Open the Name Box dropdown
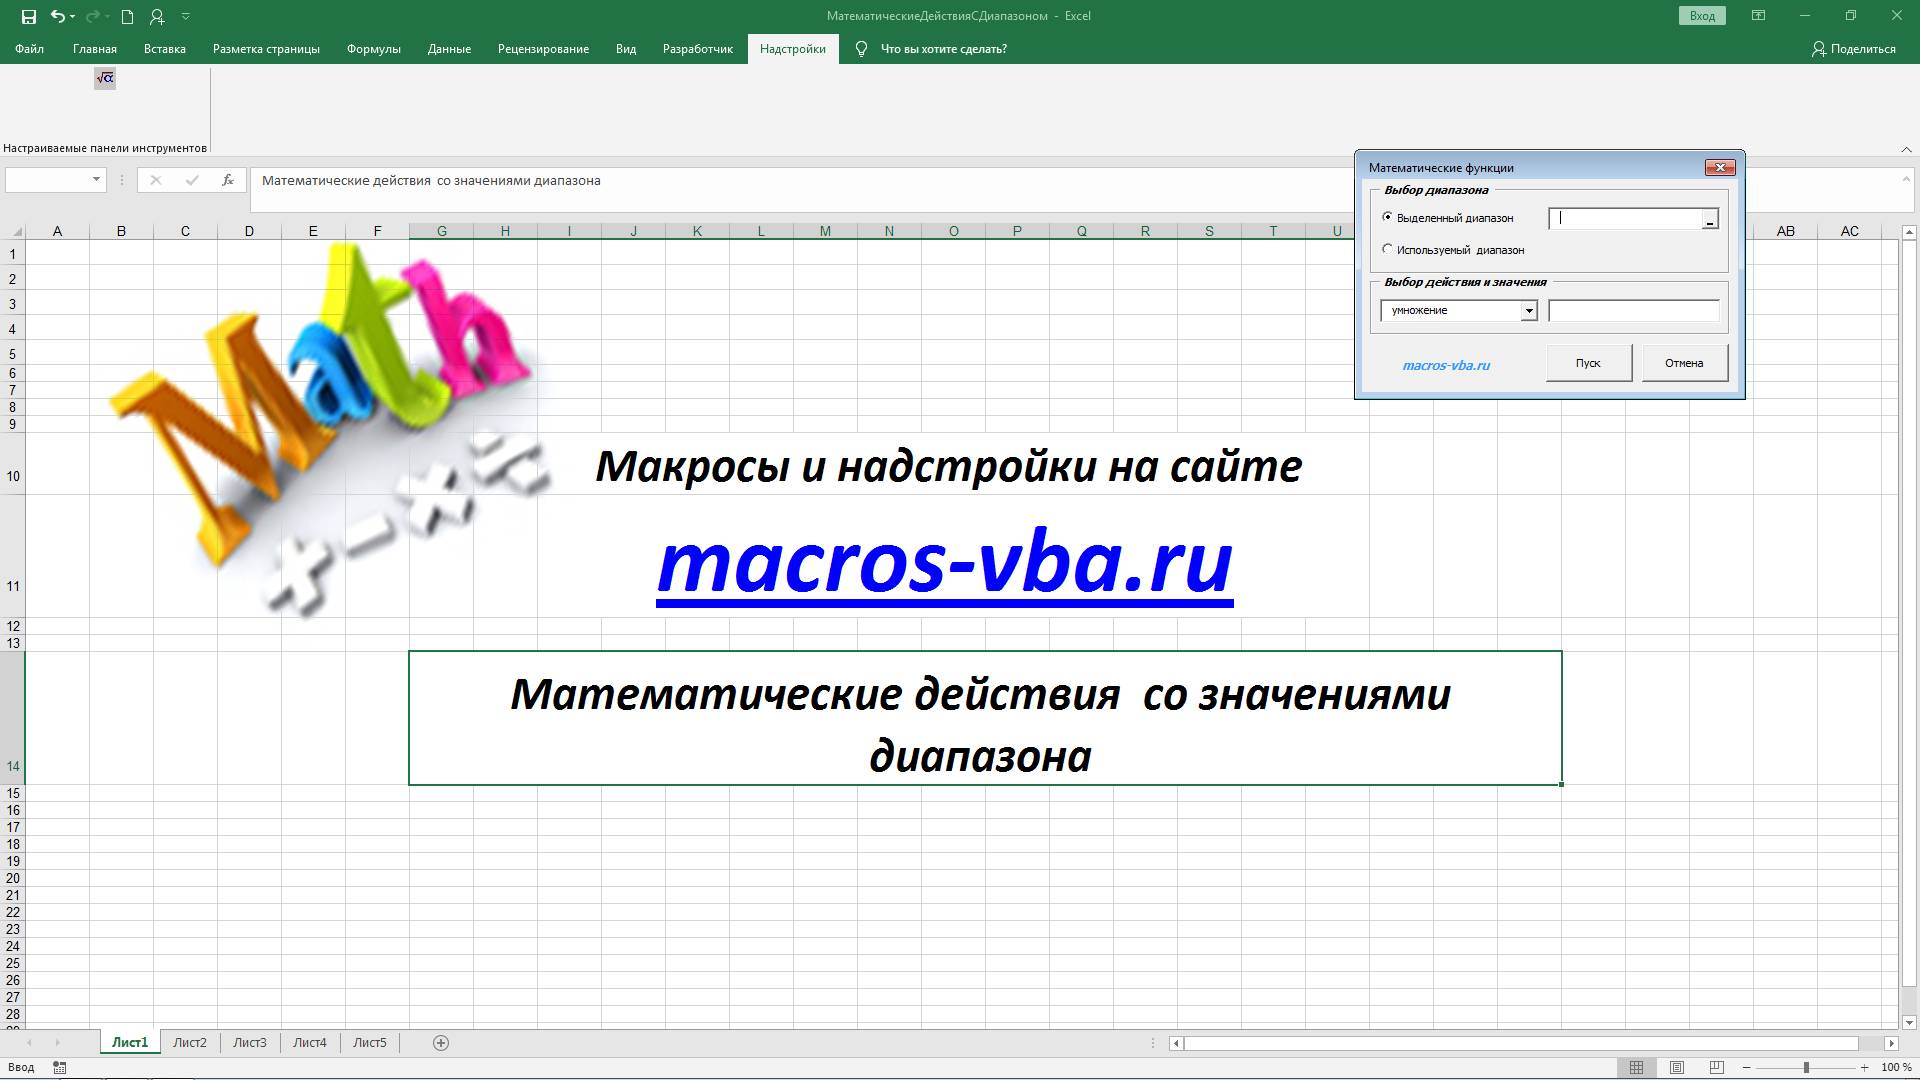 [x=95, y=180]
